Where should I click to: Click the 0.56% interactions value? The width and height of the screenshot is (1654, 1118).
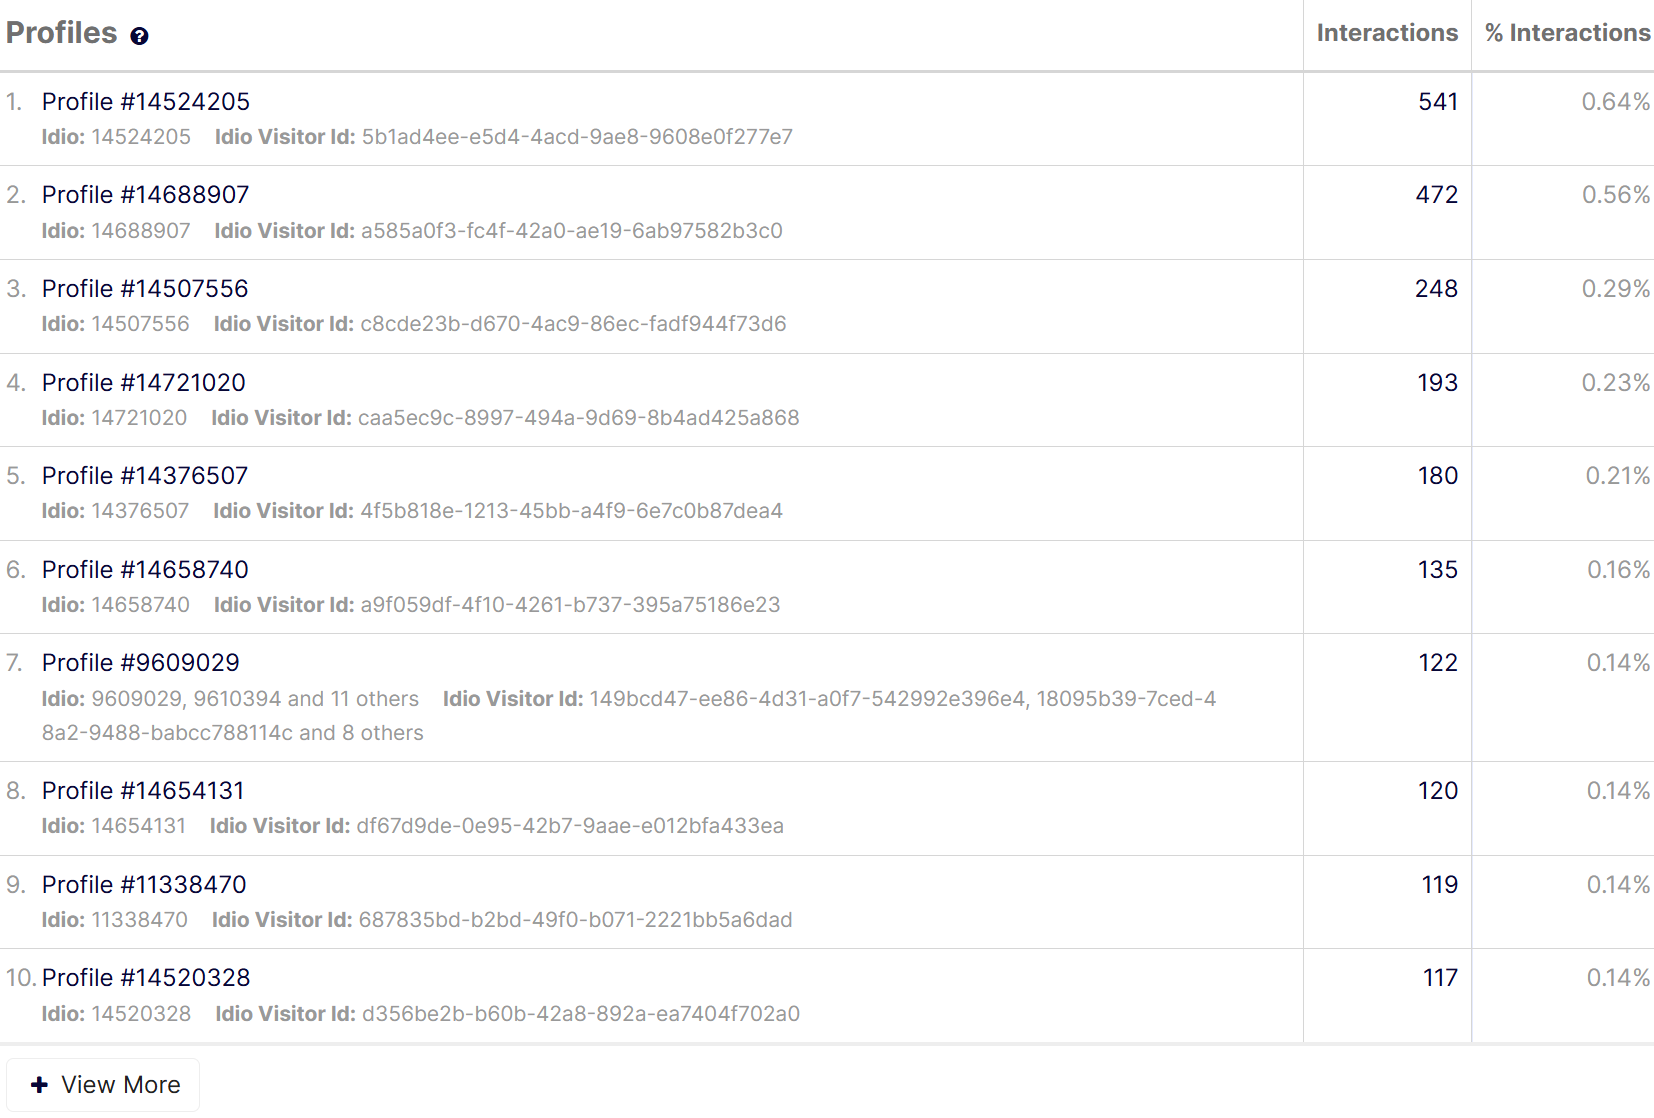point(1615,195)
